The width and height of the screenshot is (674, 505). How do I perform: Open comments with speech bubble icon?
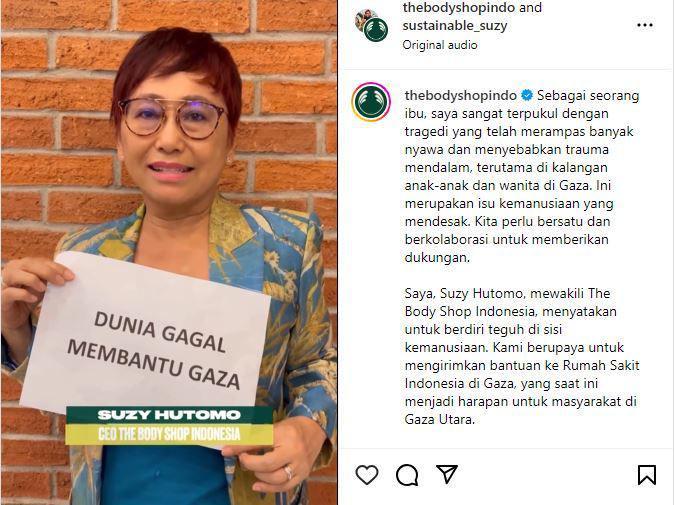tap(407, 475)
